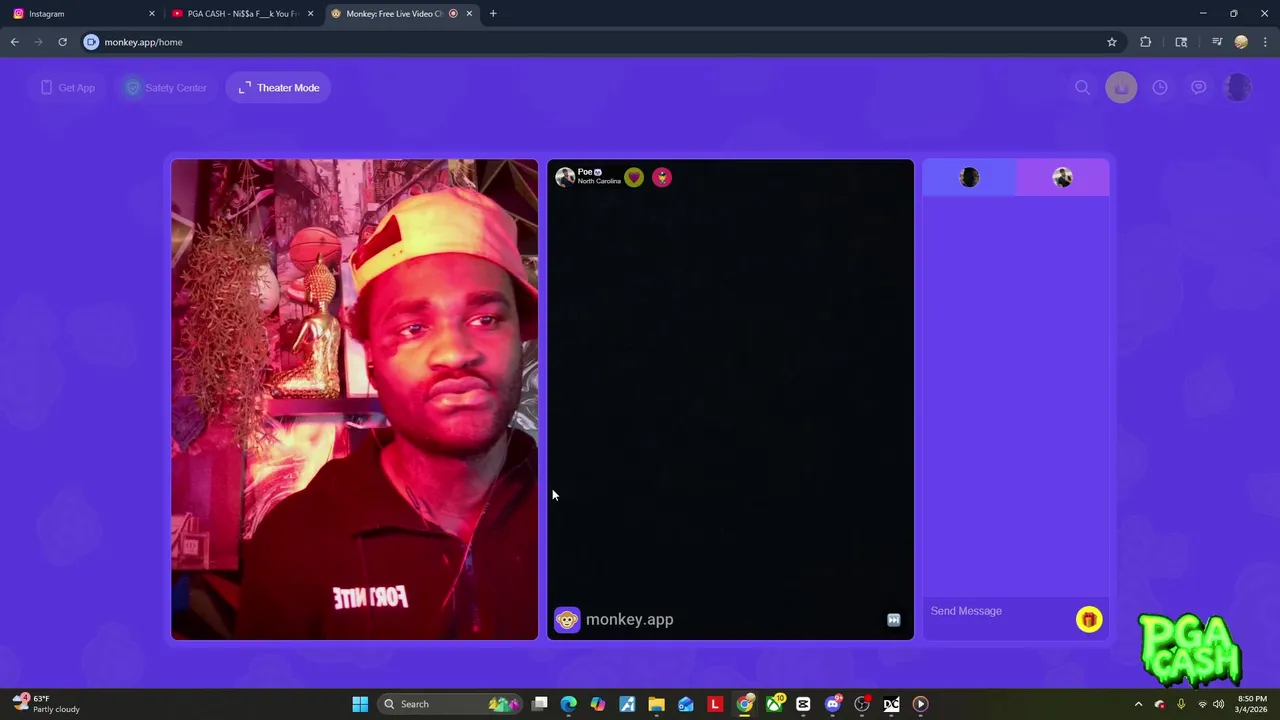Open Outlook mail from taskbar
Image resolution: width=1280 pixels, height=720 pixels.
[686, 704]
